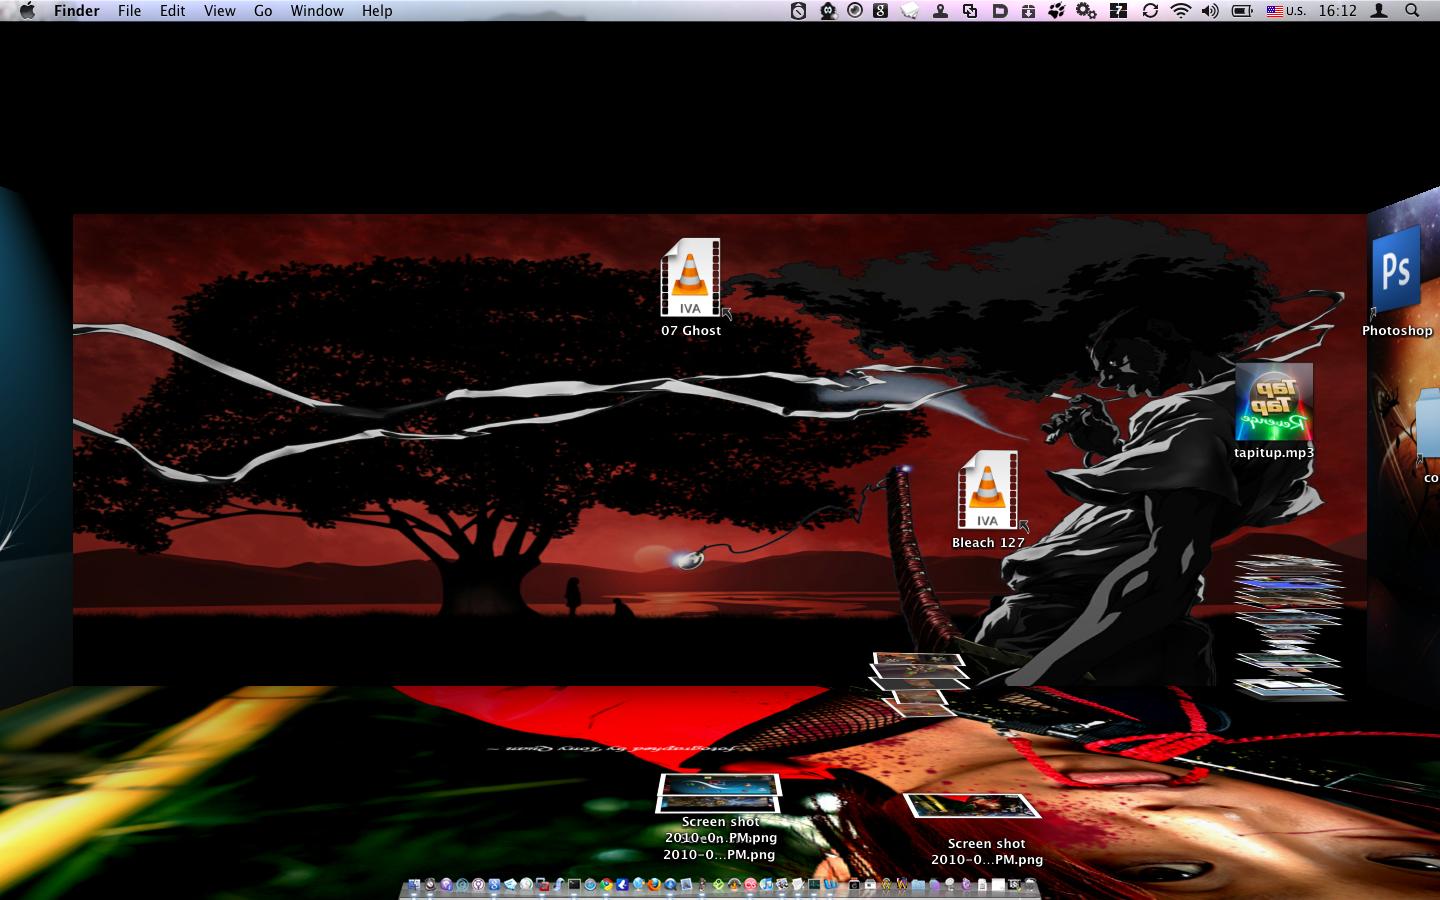
Task: Open Spotlight search in menu bar
Action: click(1412, 11)
